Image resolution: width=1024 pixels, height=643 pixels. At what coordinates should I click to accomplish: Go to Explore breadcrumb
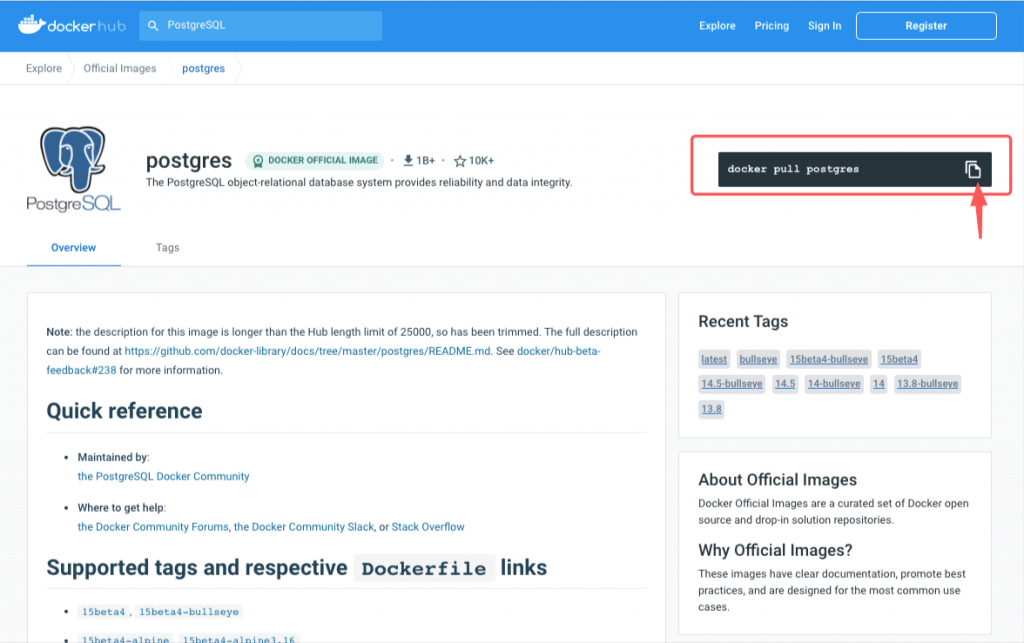[44, 69]
